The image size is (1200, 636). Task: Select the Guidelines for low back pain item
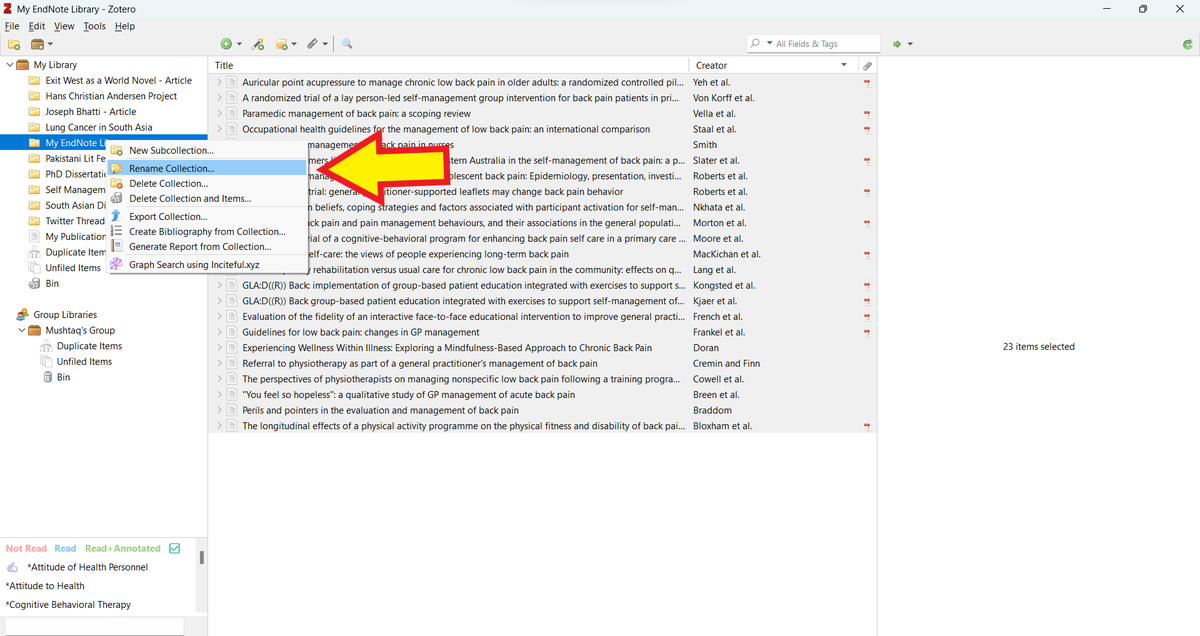(543, 332)
